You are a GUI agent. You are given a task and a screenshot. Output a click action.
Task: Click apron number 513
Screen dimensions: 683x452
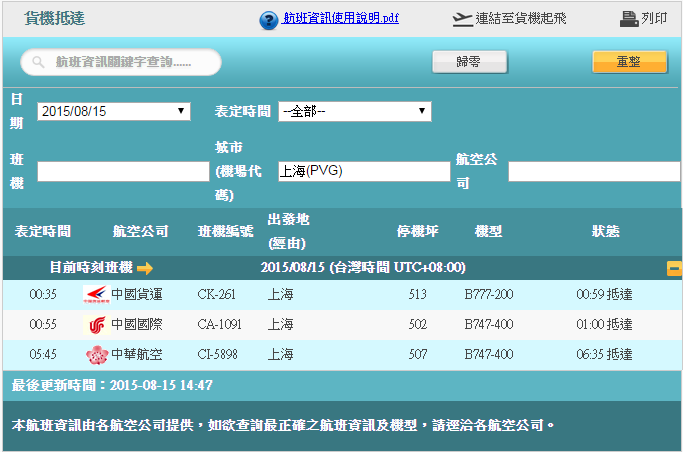pos(418,295)
